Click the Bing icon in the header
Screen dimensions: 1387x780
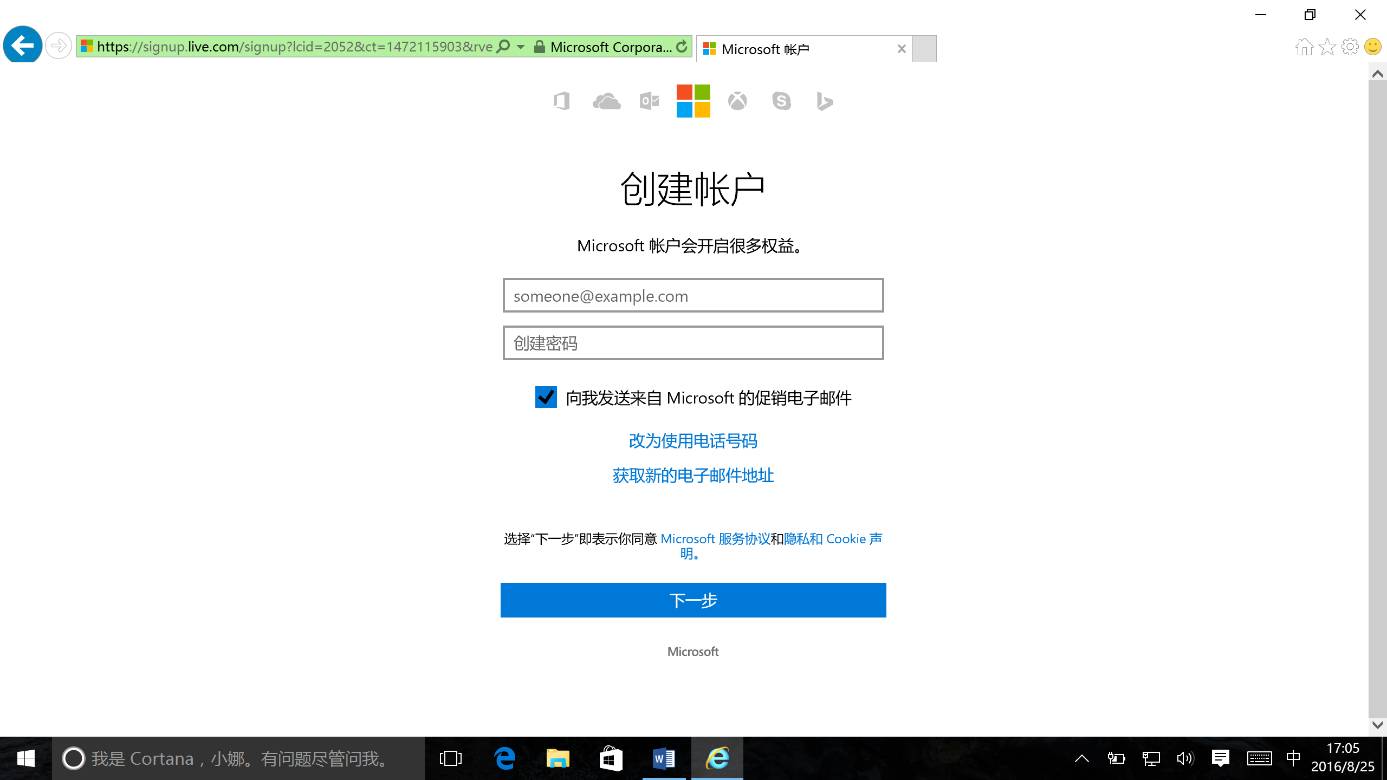point(824,100)
